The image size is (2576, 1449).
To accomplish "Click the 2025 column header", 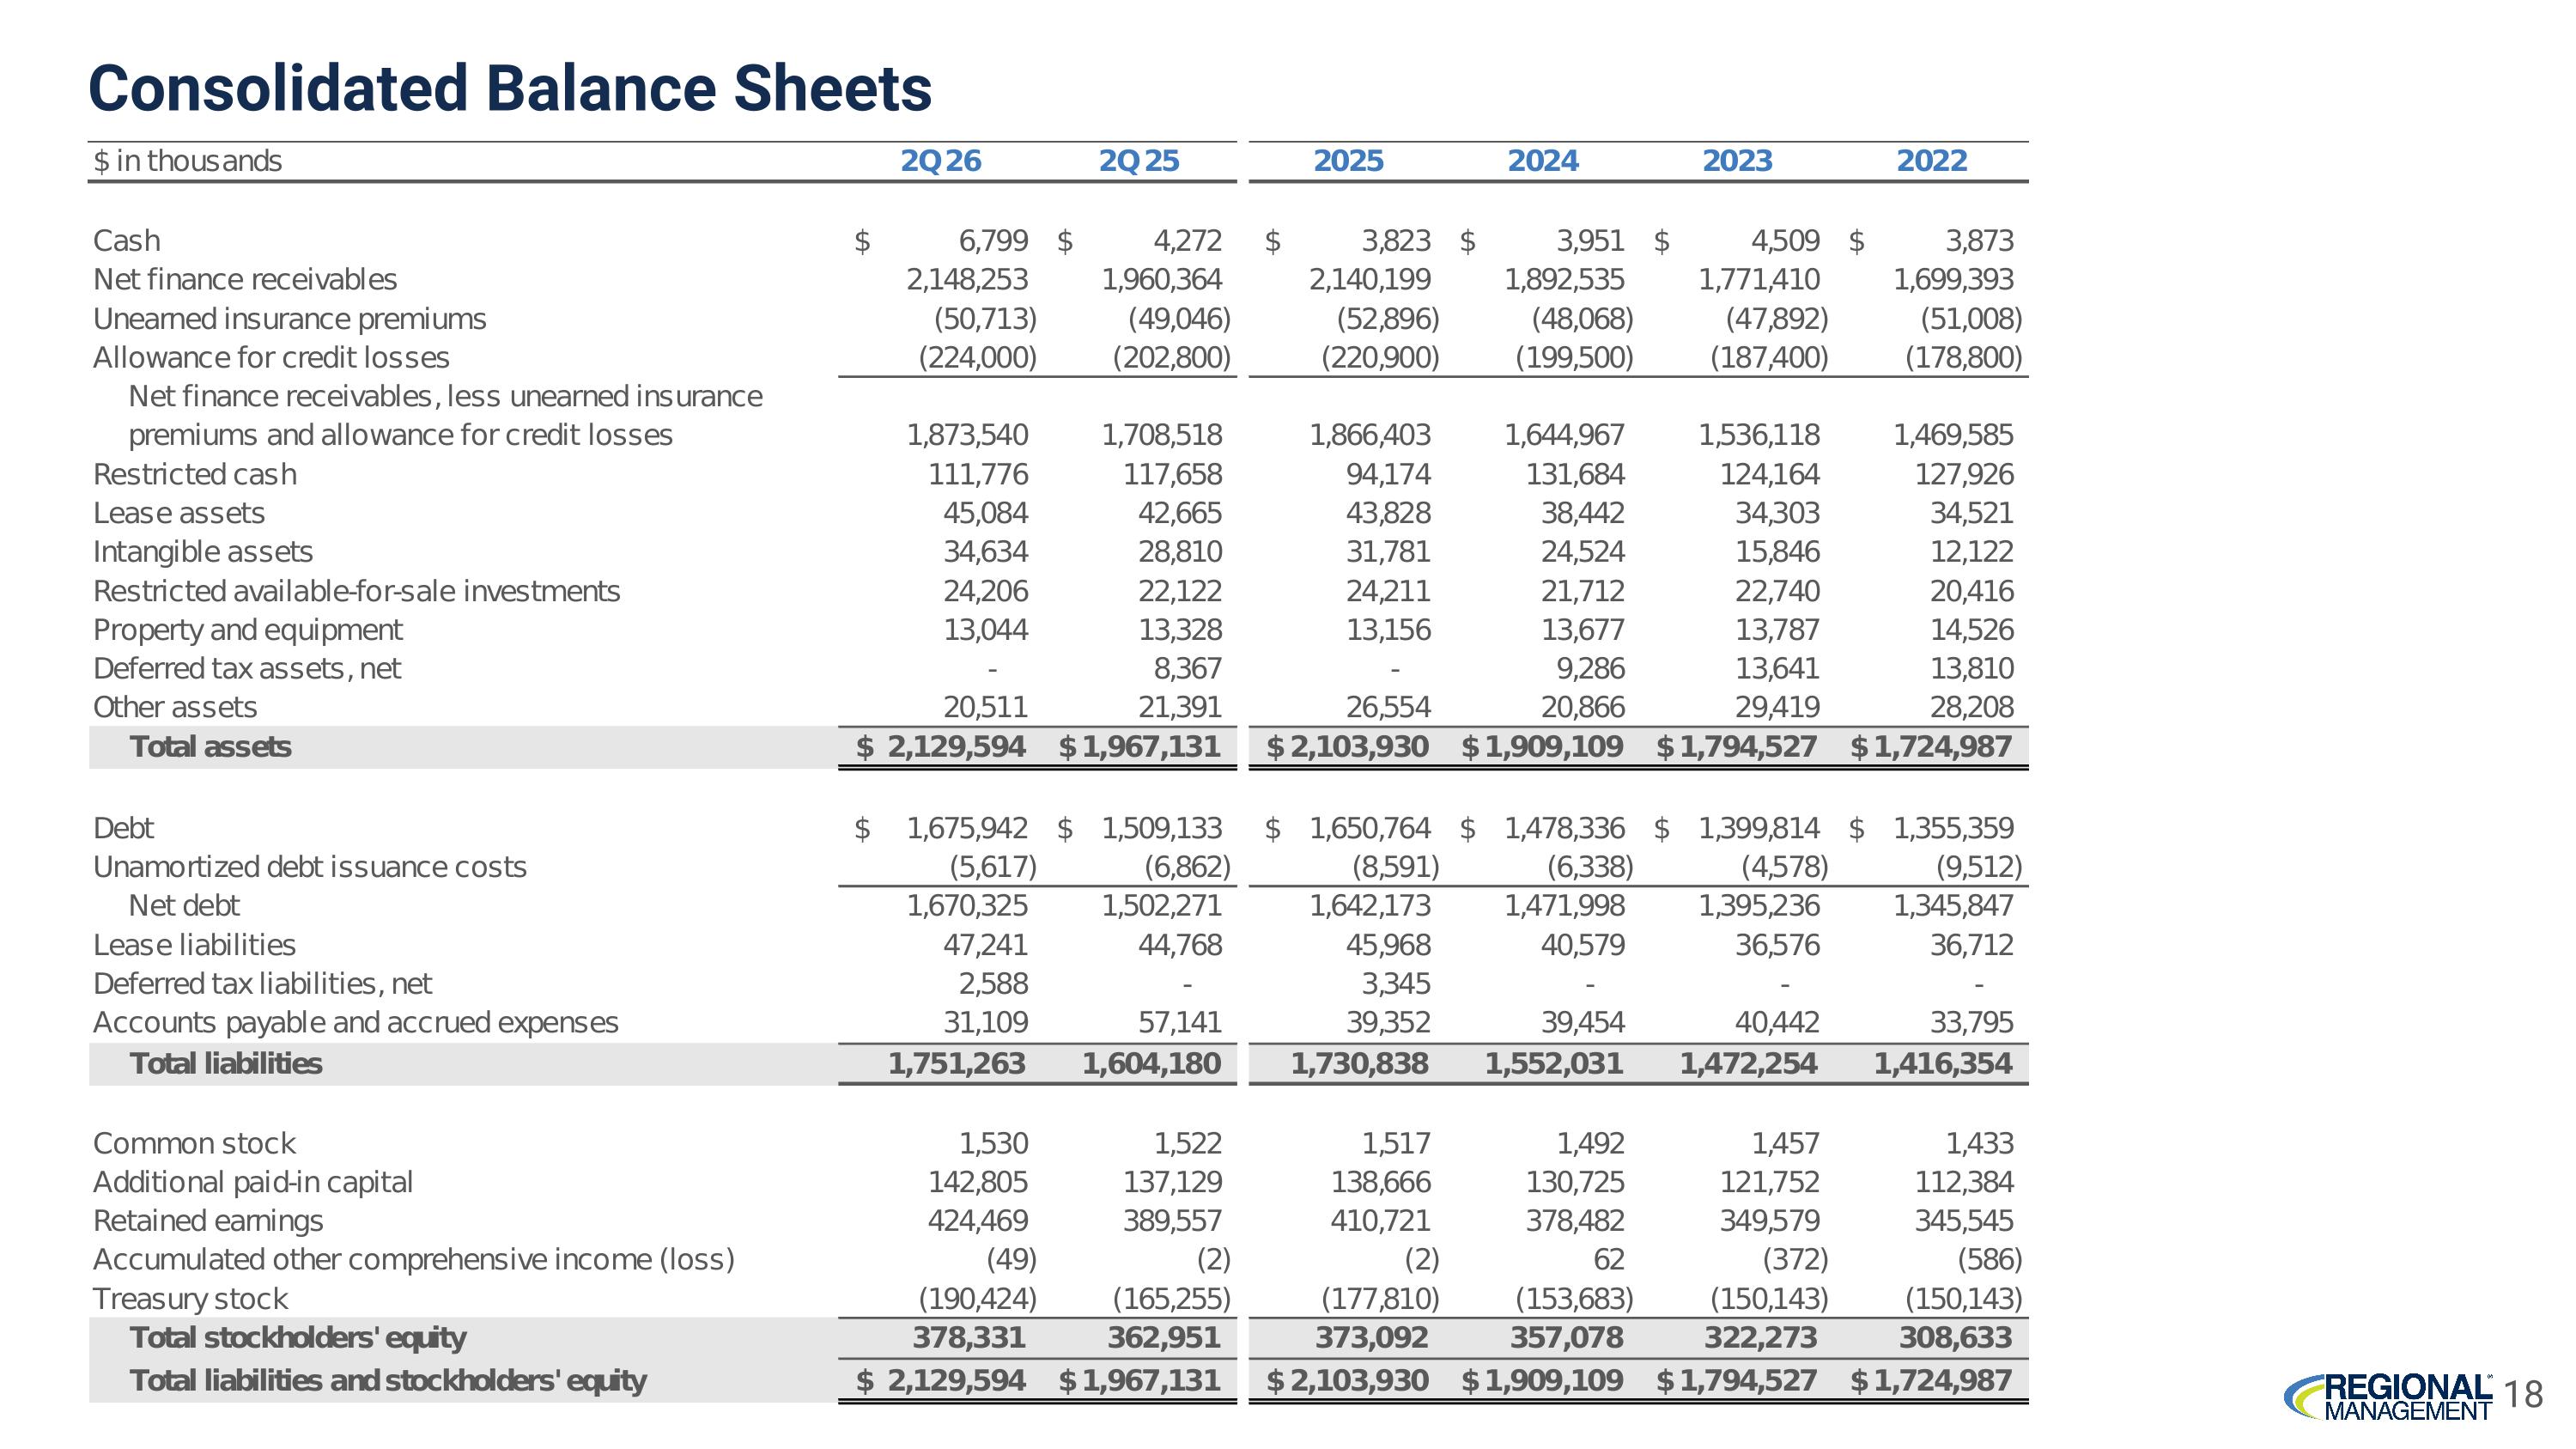I will pyautogui.click(x=1348, y=161).
